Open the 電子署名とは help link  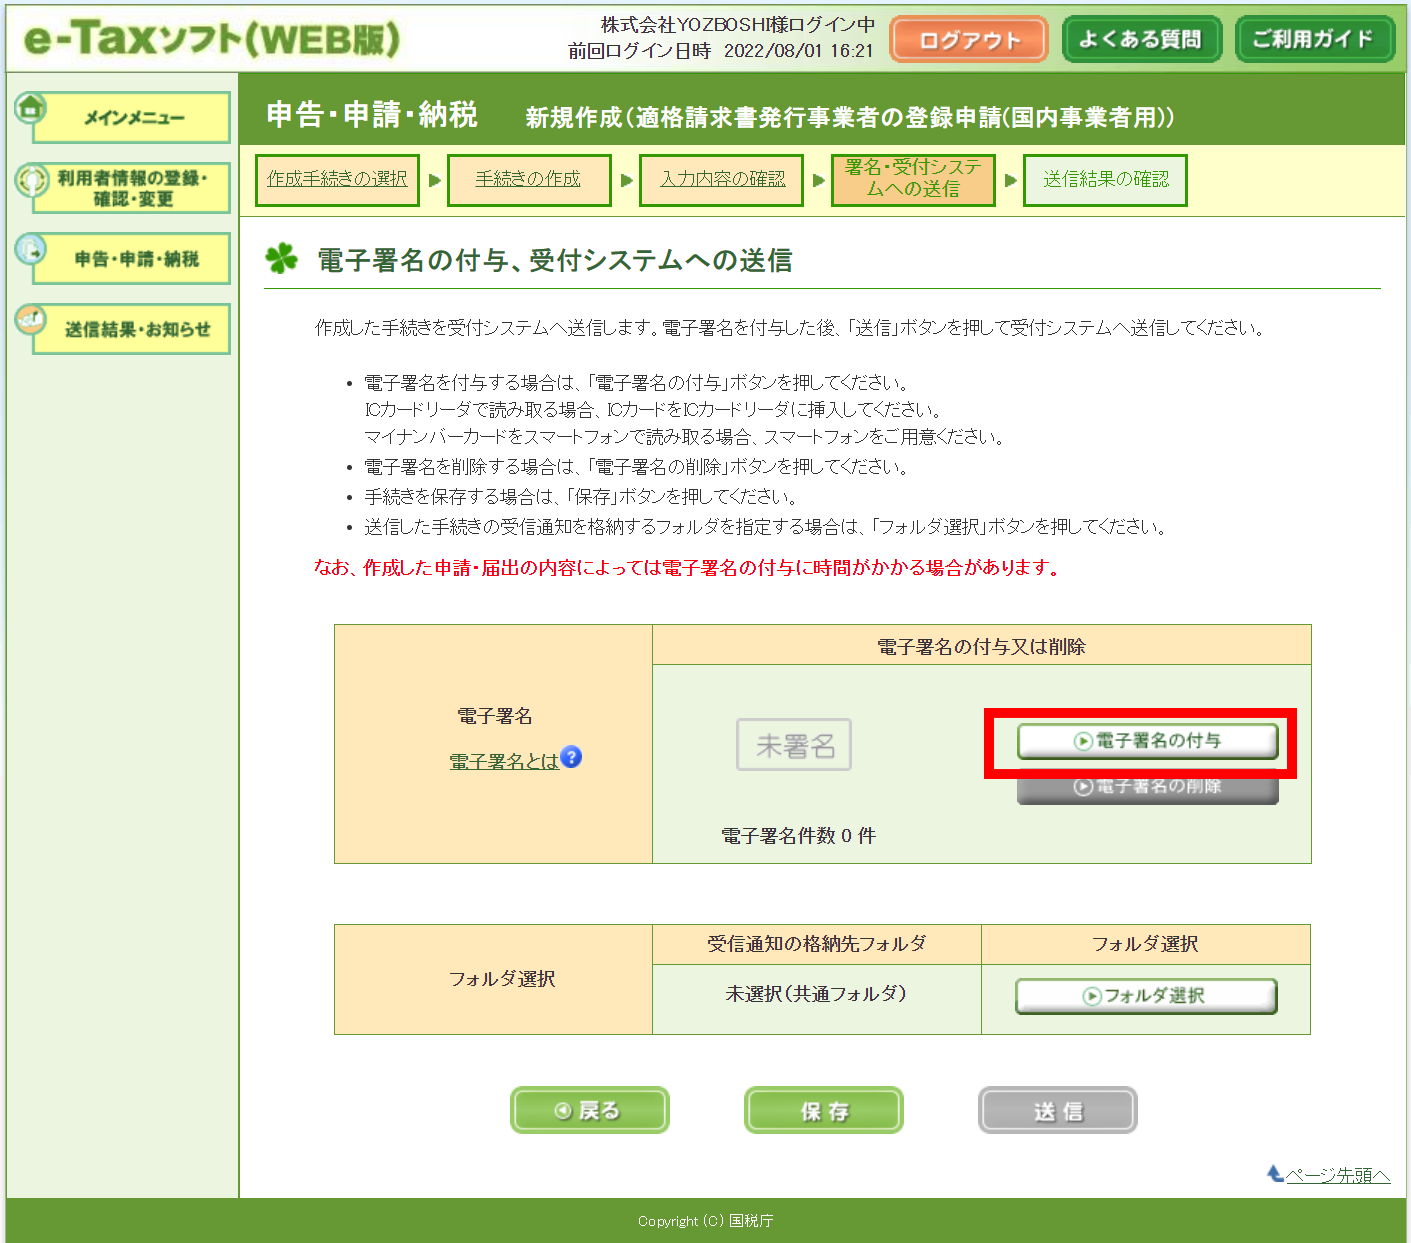pyautogui.click(x=503, y=761)
